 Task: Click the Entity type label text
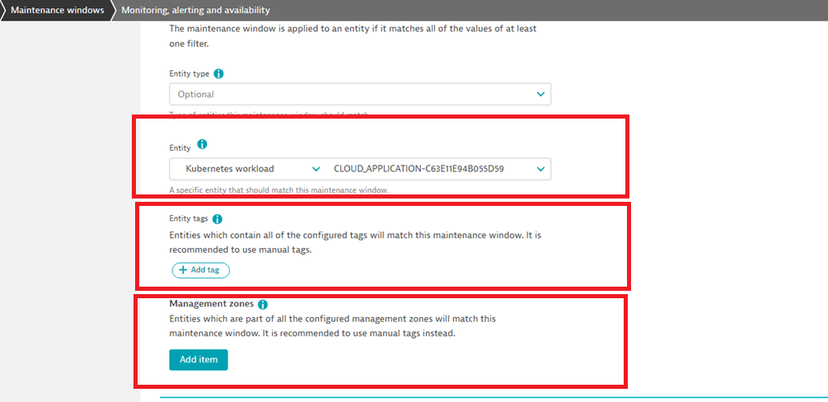(189, 74)
